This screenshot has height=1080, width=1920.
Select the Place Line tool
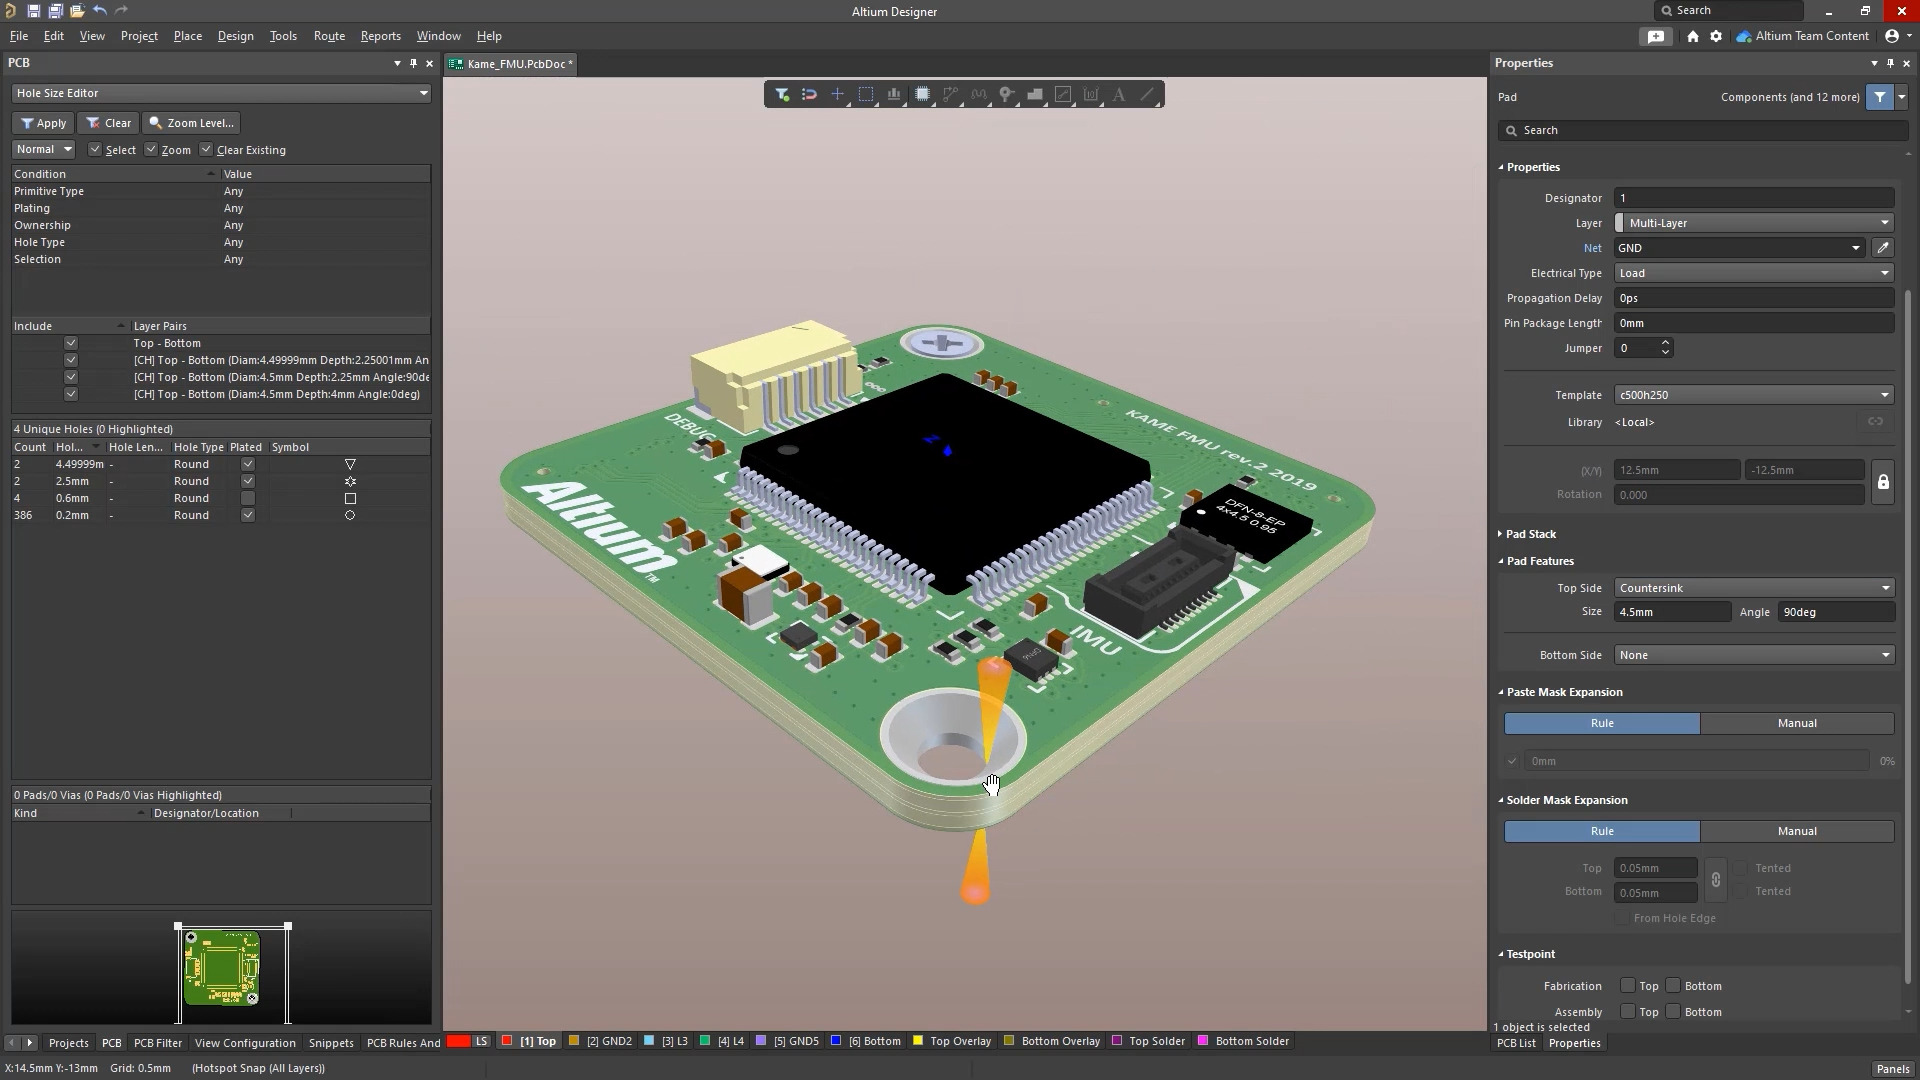1147,95
